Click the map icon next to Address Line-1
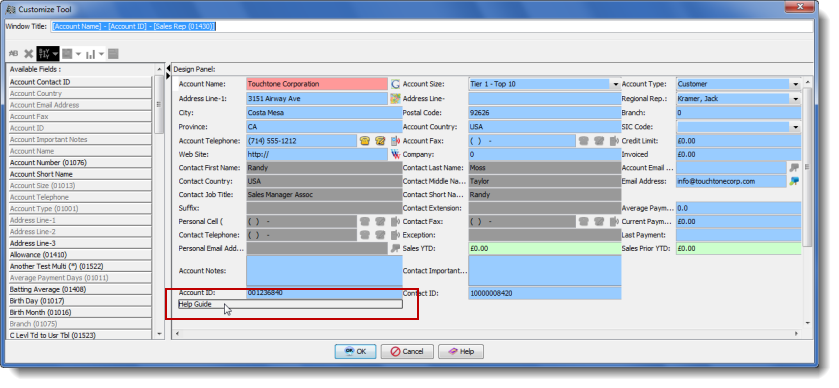 (395, 98)
